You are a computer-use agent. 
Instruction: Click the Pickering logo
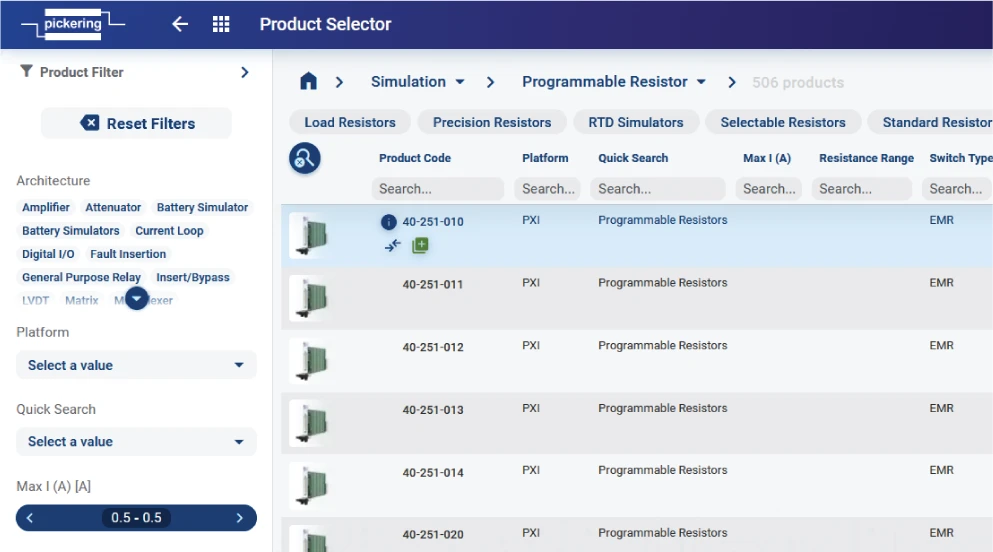coord(73,24)
